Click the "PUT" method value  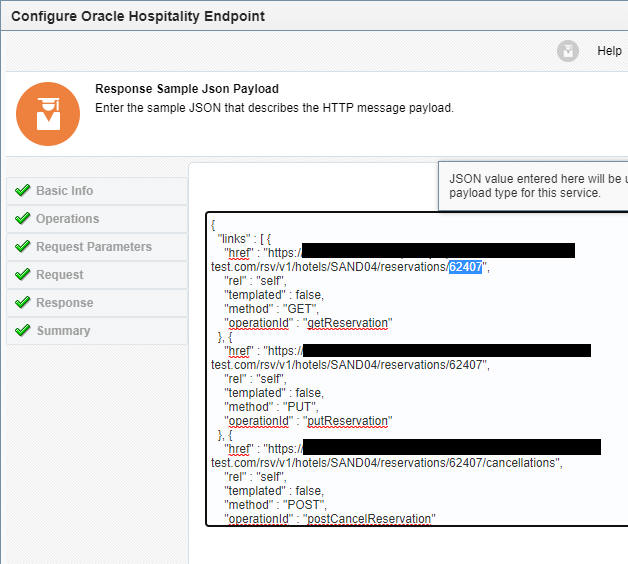(300, 407)
